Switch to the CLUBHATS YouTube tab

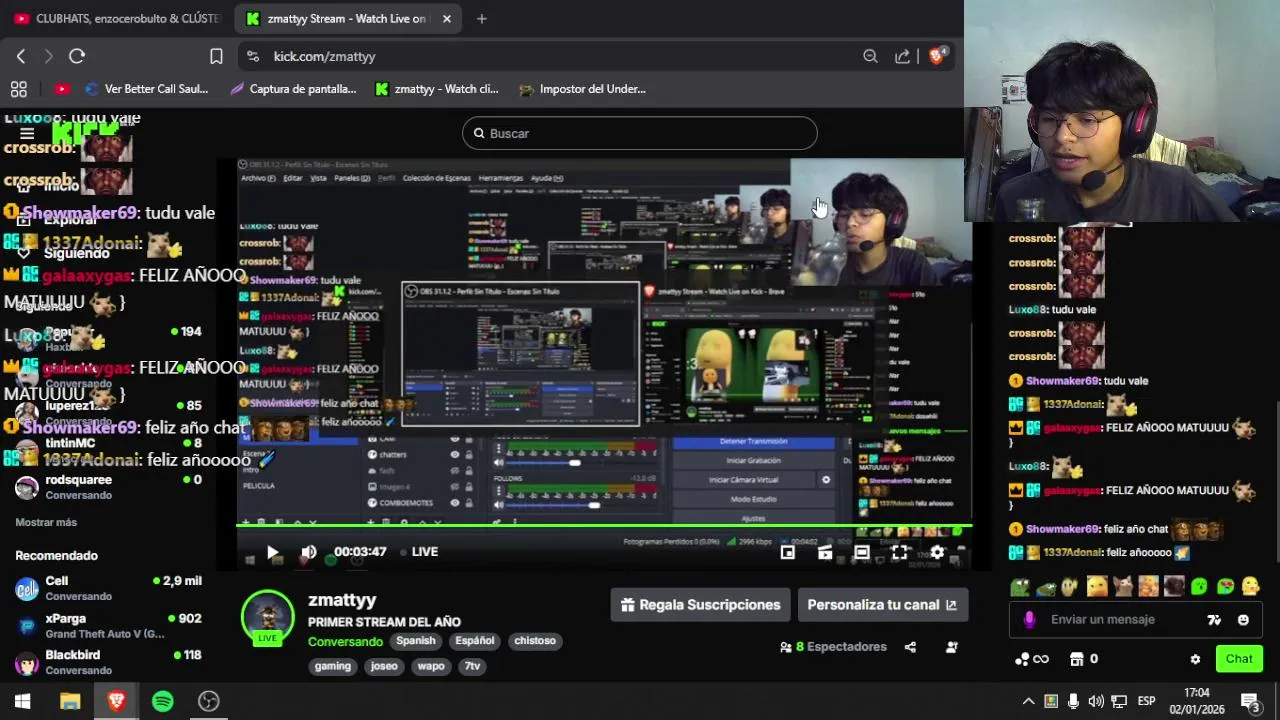[x=117, y=18]
